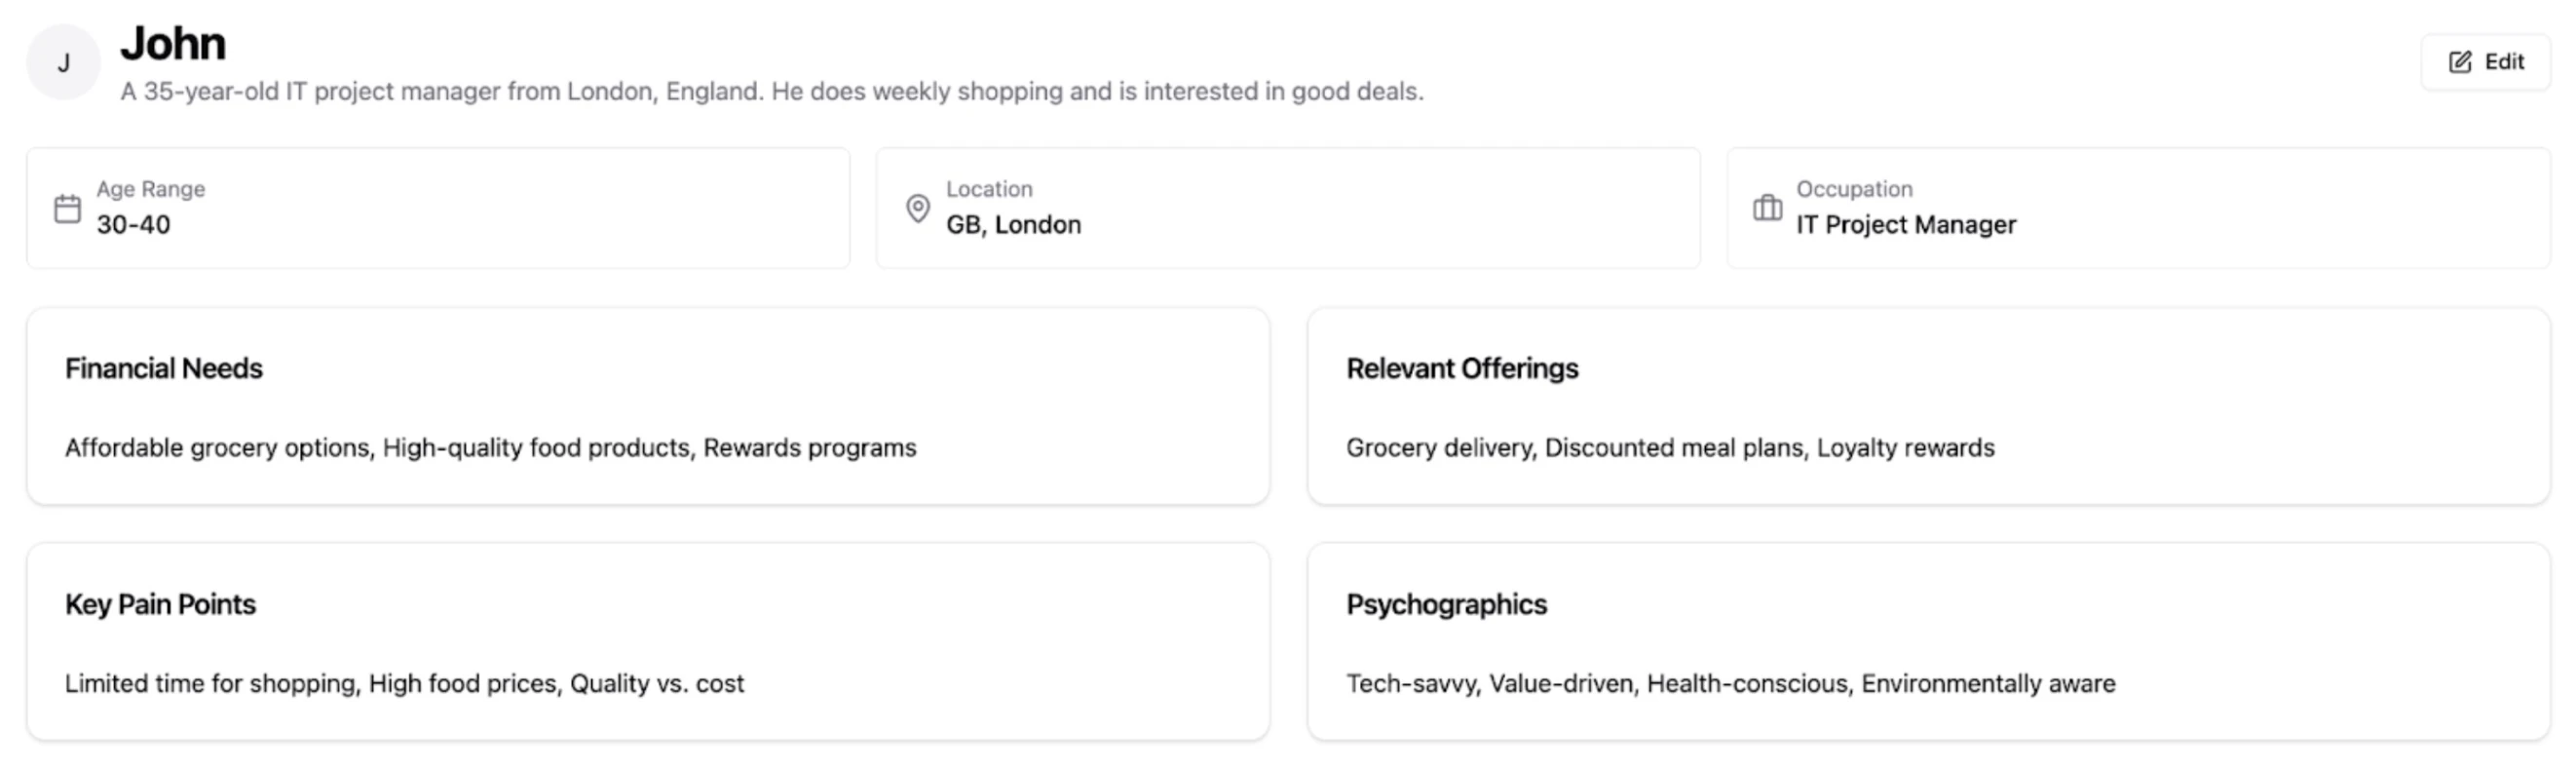
Task: Click the IT Project Manager occupation value
Action: tap(1905, 225)
